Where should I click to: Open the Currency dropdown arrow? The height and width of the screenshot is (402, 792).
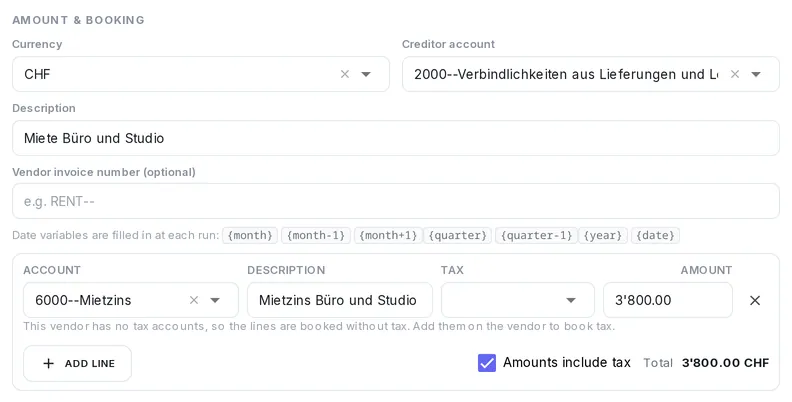pyautogui.click(x=366, y=74)
